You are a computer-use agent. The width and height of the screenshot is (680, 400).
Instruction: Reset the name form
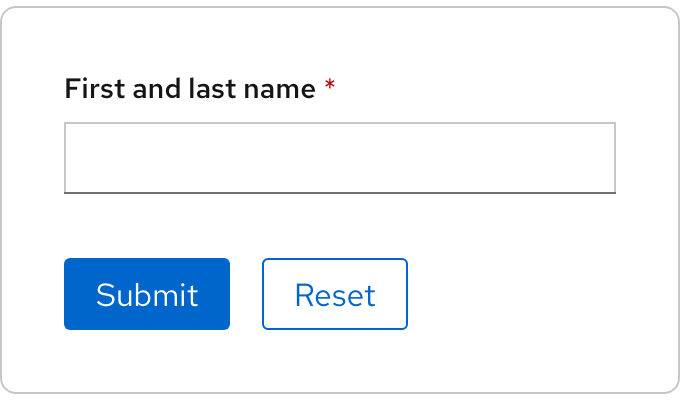(335, 294)
